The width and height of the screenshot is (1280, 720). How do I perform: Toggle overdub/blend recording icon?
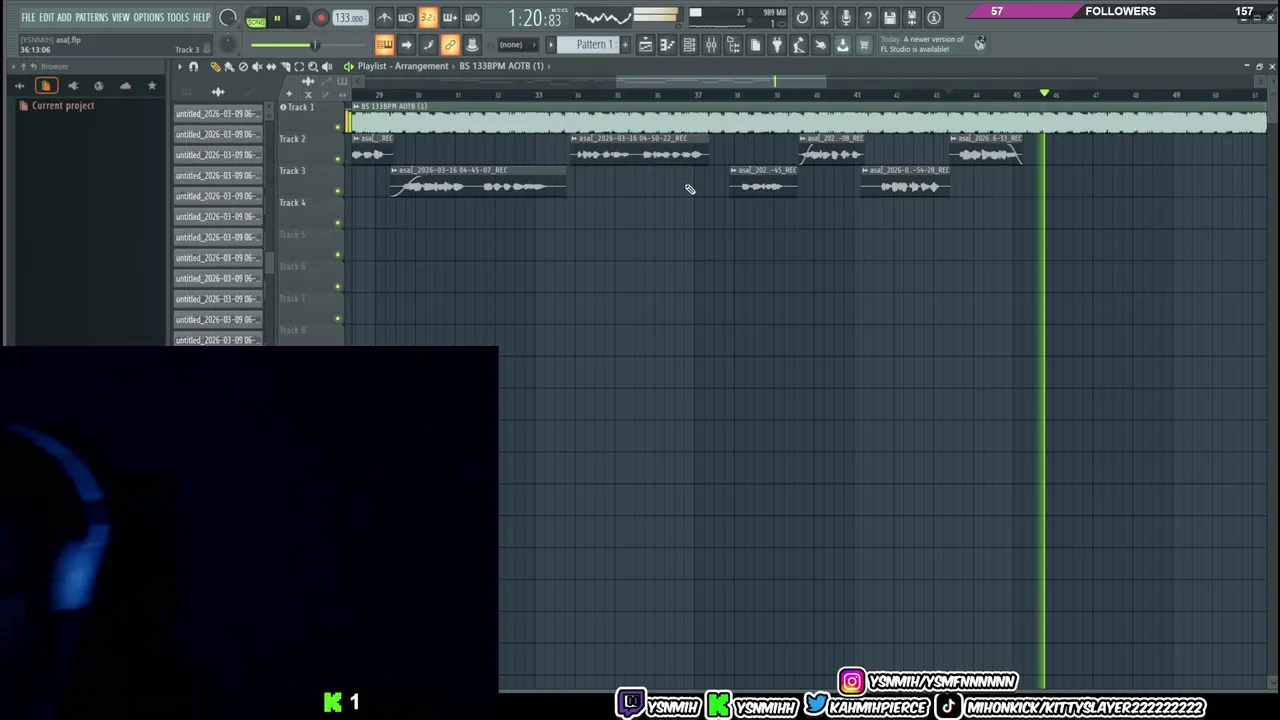pos(450,18)
